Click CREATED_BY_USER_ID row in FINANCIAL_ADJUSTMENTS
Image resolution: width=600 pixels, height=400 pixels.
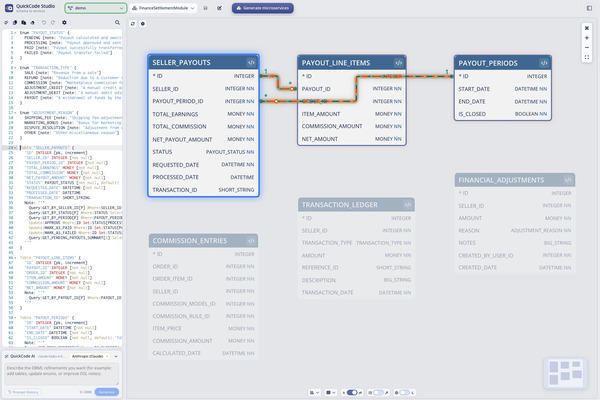pyautogui.click(x=515, y=255)
